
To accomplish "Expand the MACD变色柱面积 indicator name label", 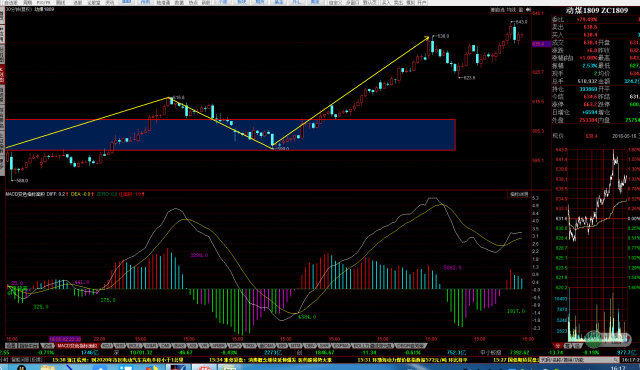I will tap(25, 194).
